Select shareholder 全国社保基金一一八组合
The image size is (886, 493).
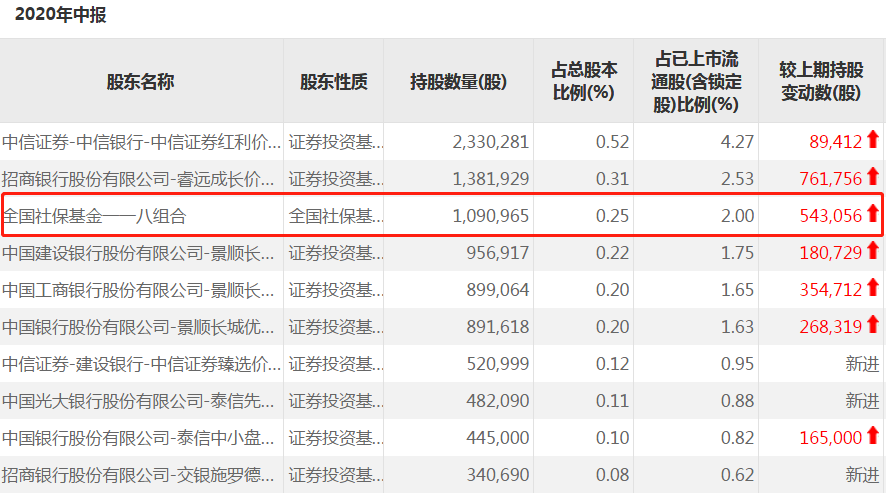point(94,216)
